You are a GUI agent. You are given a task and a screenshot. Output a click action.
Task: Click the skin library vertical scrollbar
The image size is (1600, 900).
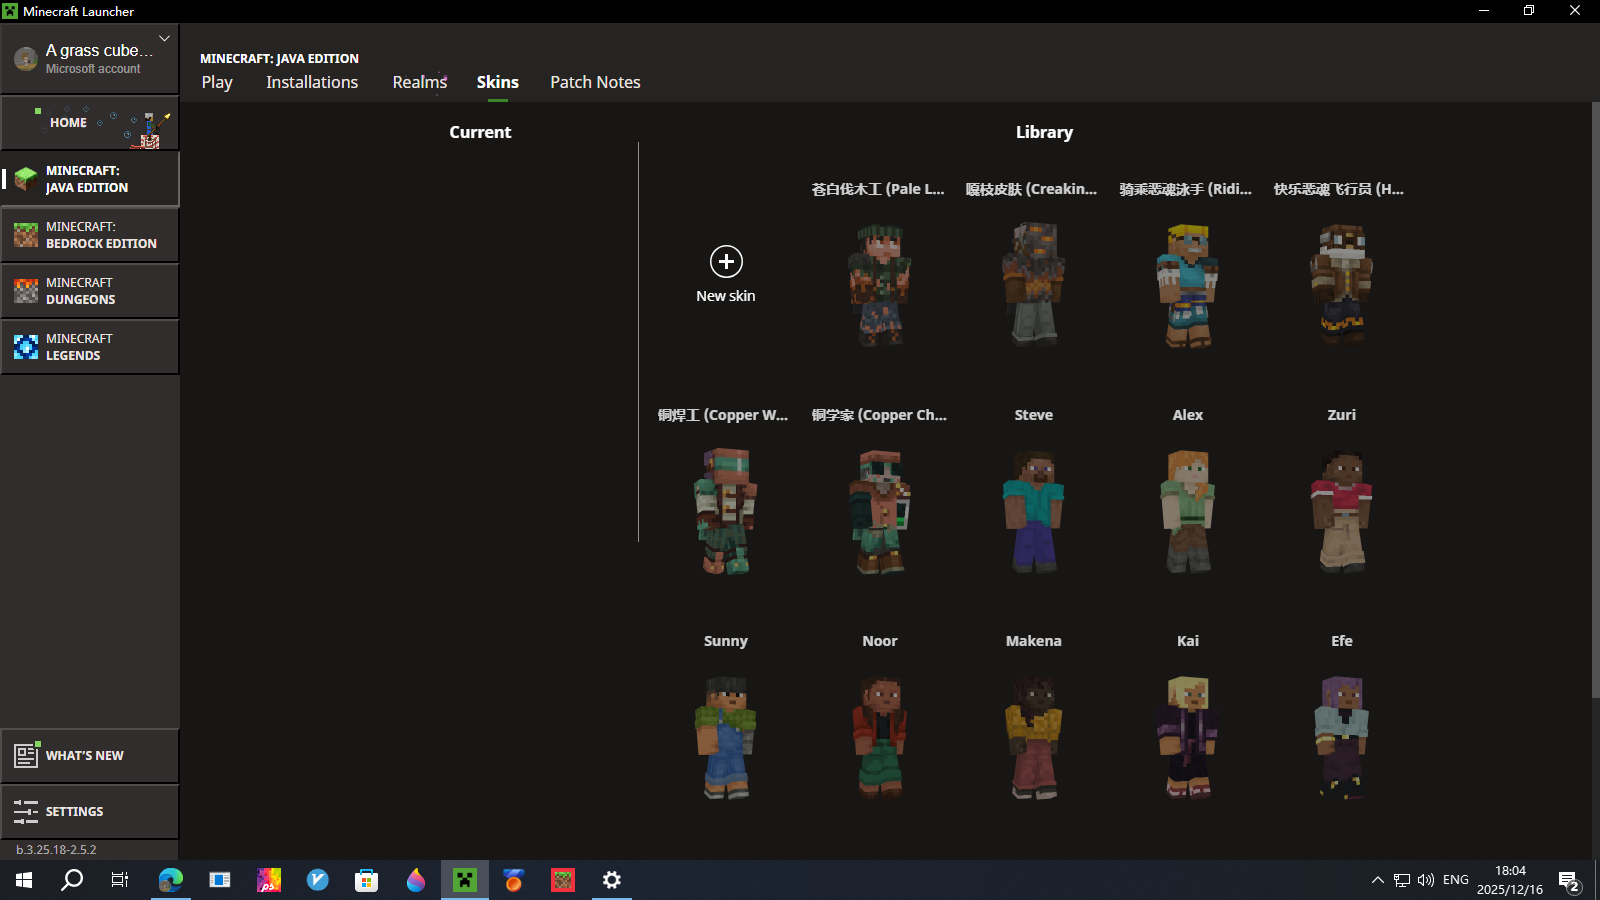tap(1595, 400)
